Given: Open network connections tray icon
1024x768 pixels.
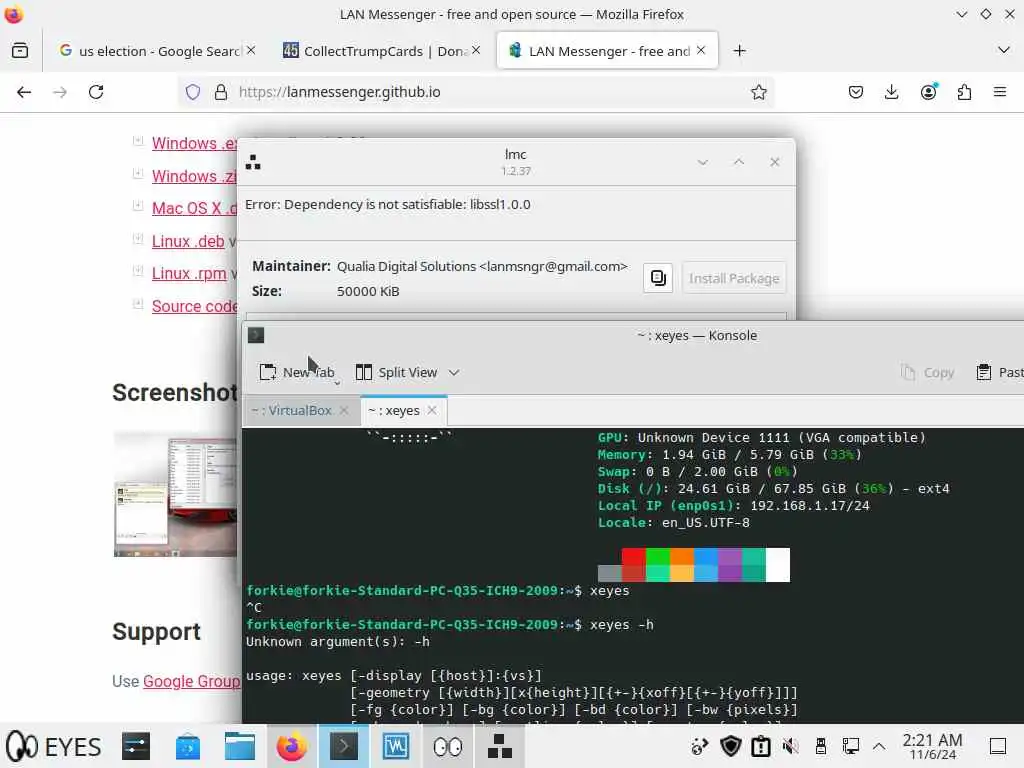Looking at the screenshot, I should click(x=850, y=746).
